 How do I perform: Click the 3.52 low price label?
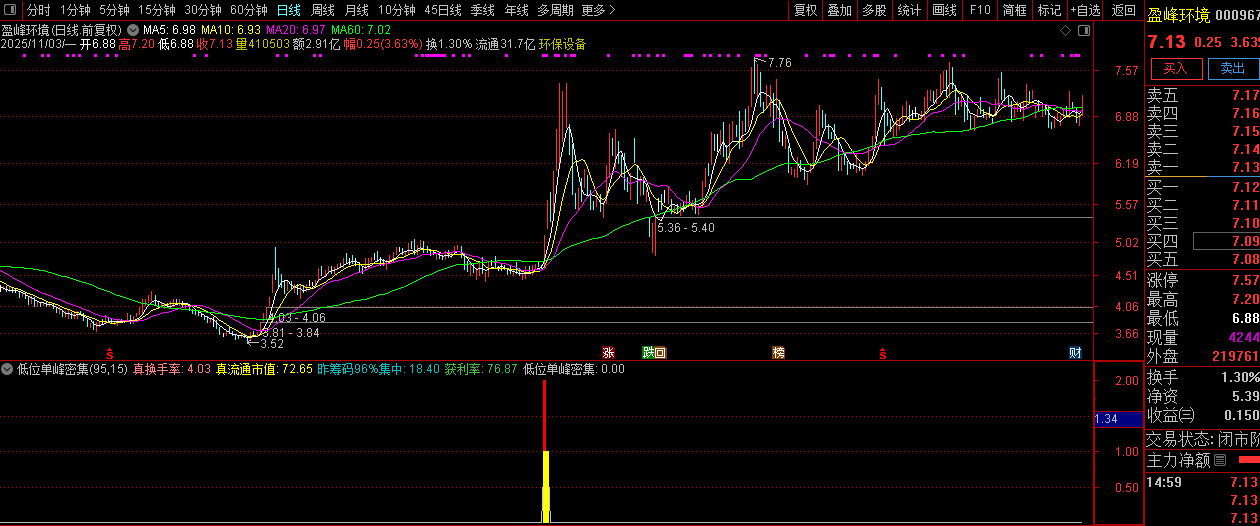pyautogui.click(x=271, y=343)
